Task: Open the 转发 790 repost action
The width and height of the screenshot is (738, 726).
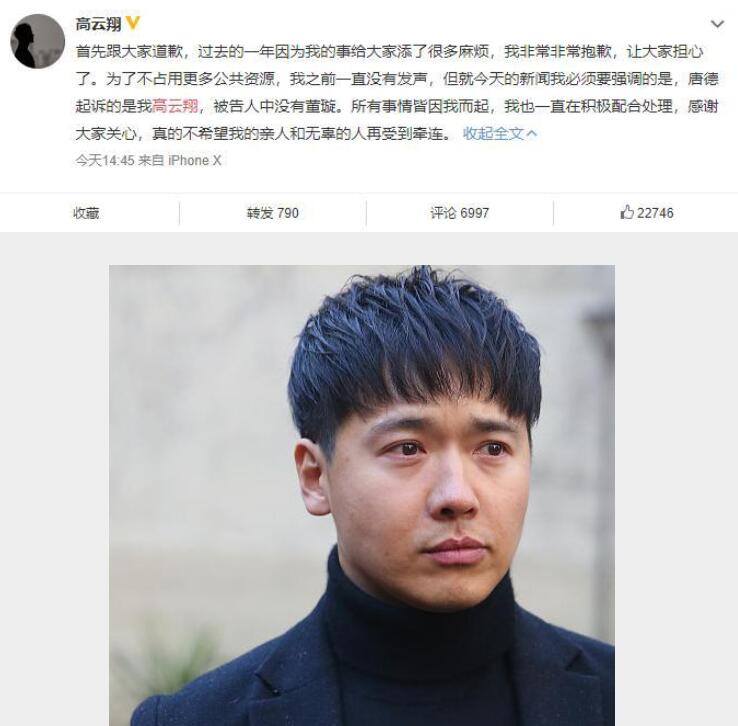Action: point(273,213)
